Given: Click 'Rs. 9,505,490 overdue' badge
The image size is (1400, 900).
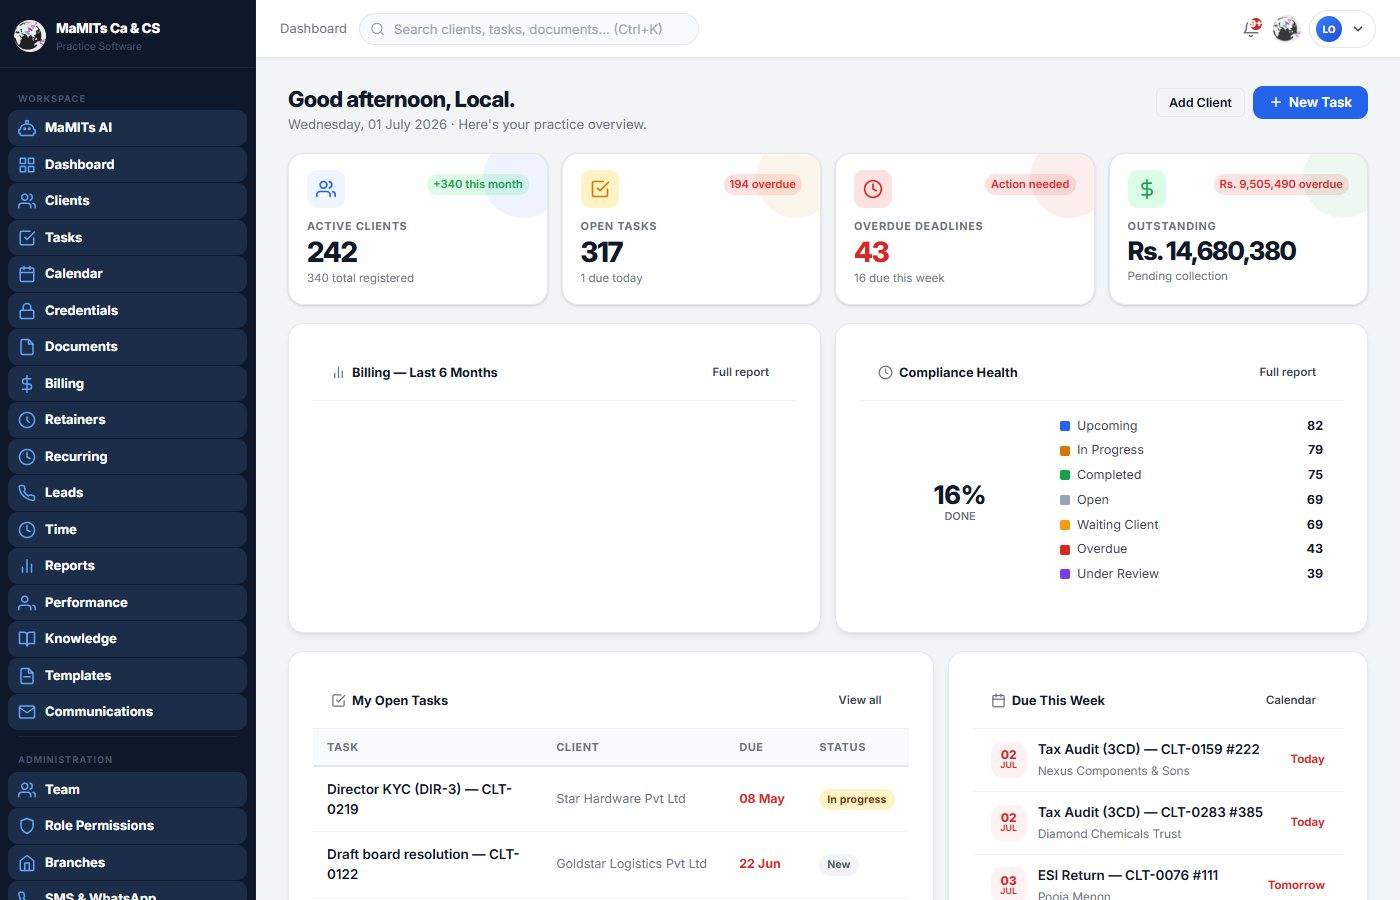Looking at the screenshot, I should (1281, 184).
